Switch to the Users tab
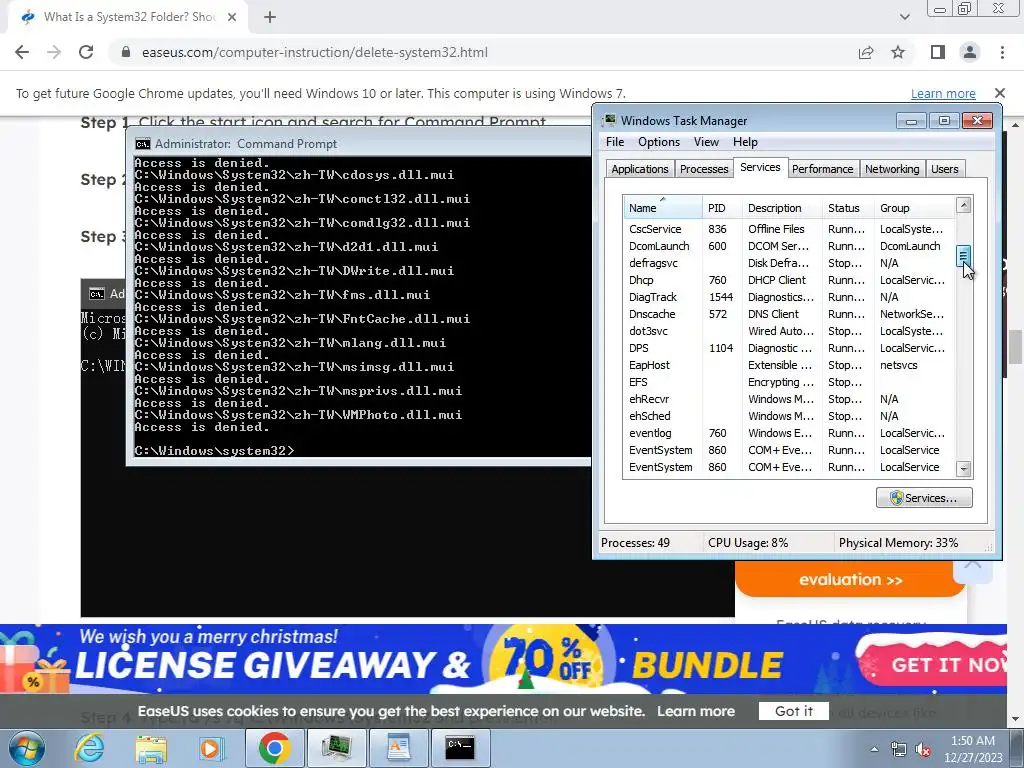This screenshot has height=768, width=1024. coord(945,169)
